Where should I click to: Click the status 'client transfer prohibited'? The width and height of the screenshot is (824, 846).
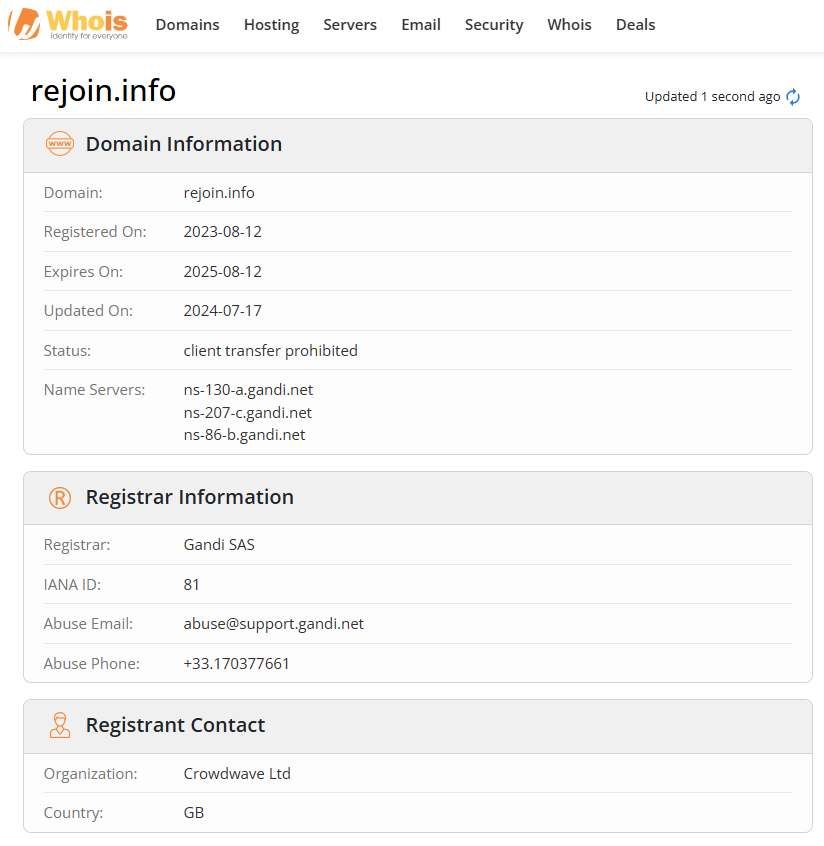[270, 351]
